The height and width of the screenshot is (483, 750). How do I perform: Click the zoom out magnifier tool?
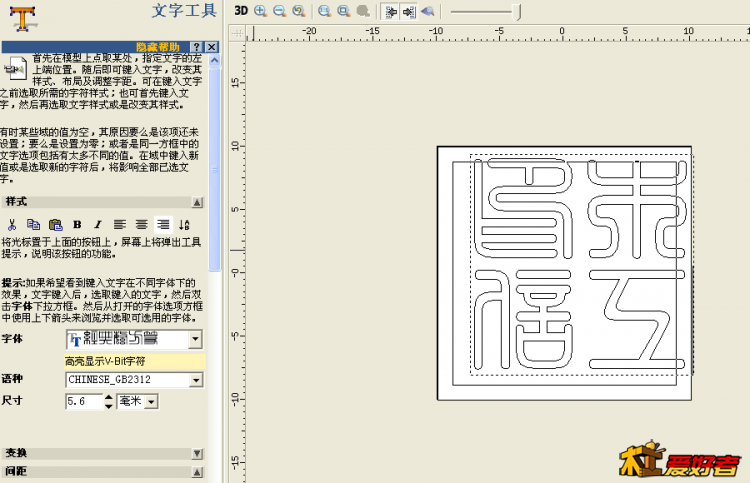pyautogui.click(x=279, y=11)
